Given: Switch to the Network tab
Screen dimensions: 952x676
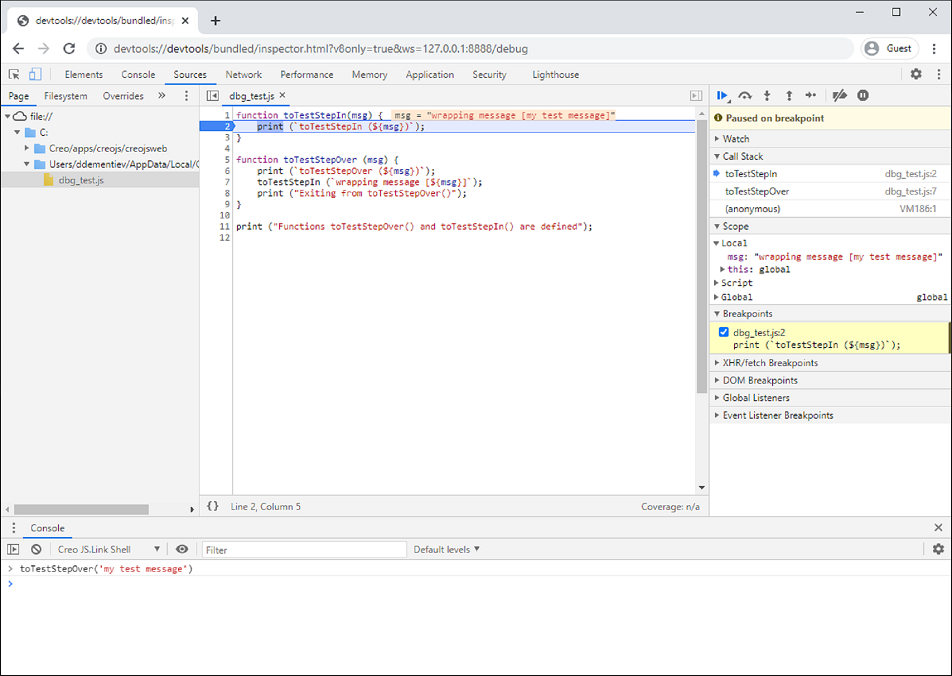Looking at the screenshot, I should (243, 74).
